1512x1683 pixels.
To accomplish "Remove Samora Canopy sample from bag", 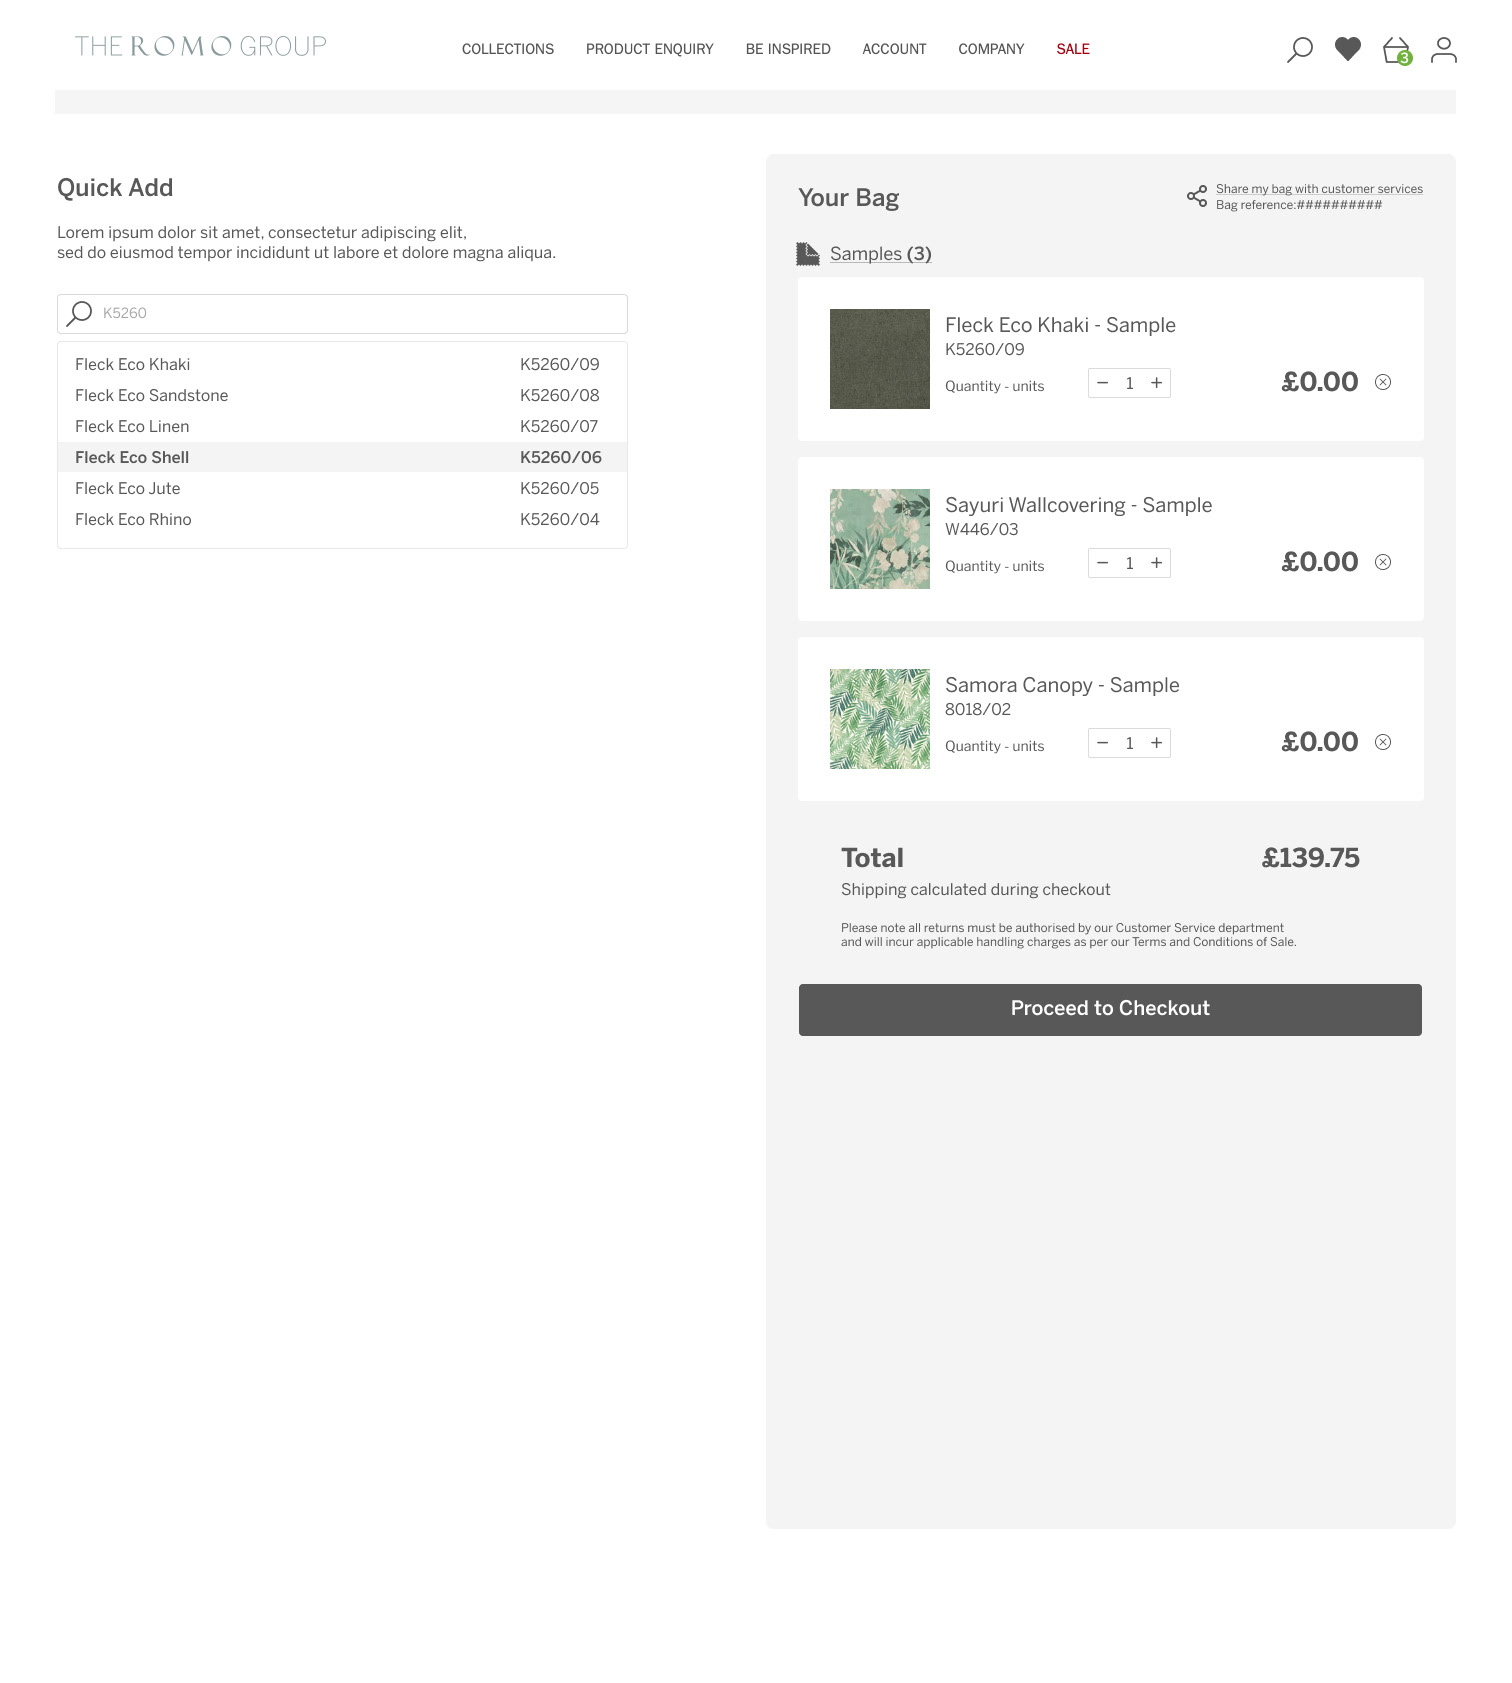I will 1383,742.
